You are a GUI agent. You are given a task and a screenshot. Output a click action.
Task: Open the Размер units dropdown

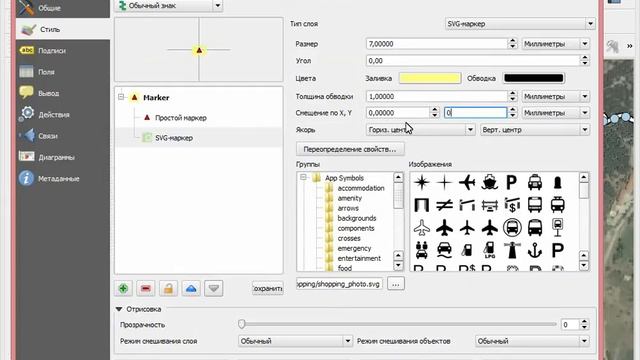pyautogui.click(x=556, y=44)
